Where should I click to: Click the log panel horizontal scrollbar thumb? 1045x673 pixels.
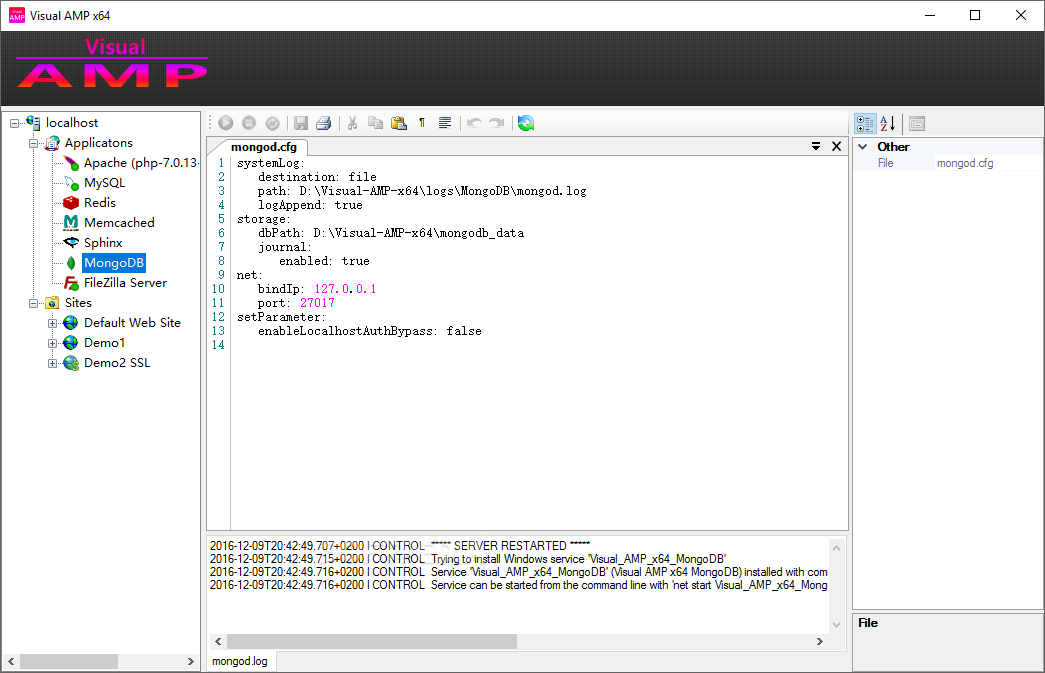(372, 641)
